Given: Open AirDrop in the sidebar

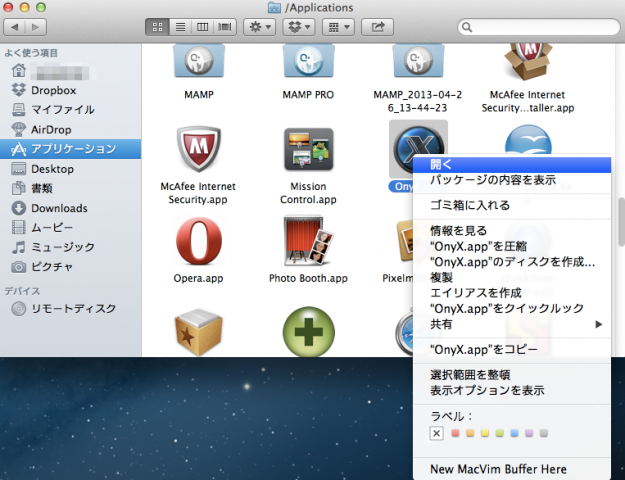Looking at the screenshot, I should click(51, 129).
